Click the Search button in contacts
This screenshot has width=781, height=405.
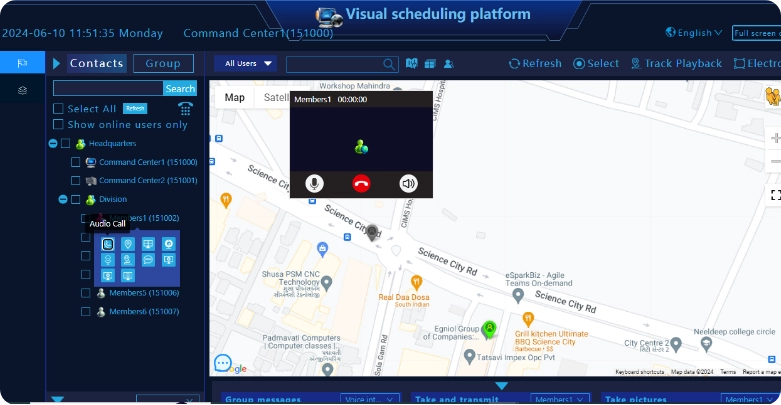tap(180, 89)
